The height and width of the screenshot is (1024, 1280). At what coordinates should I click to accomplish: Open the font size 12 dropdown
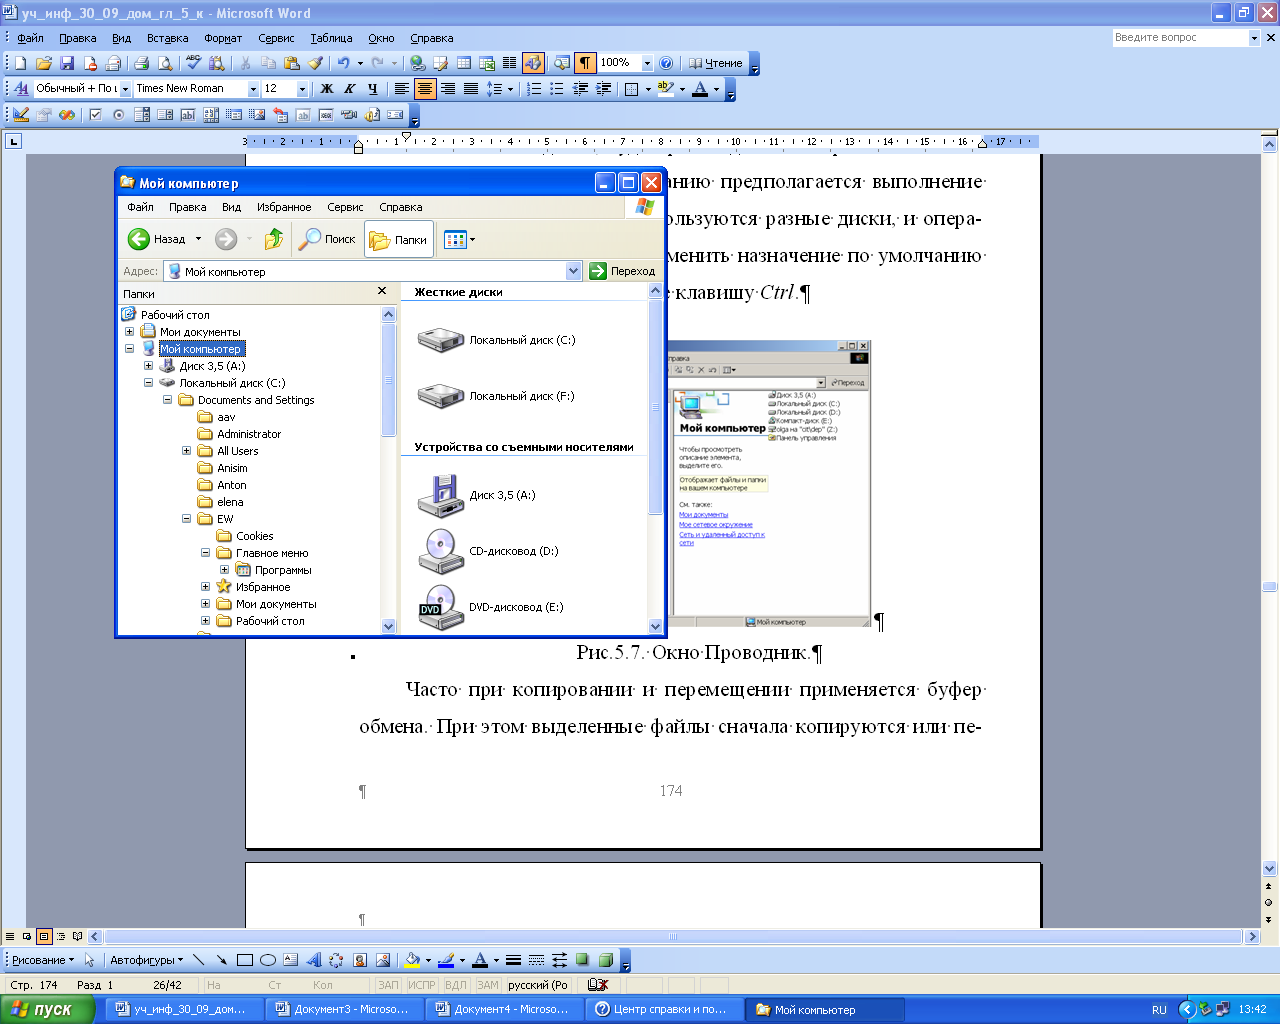tap(302, 89)
